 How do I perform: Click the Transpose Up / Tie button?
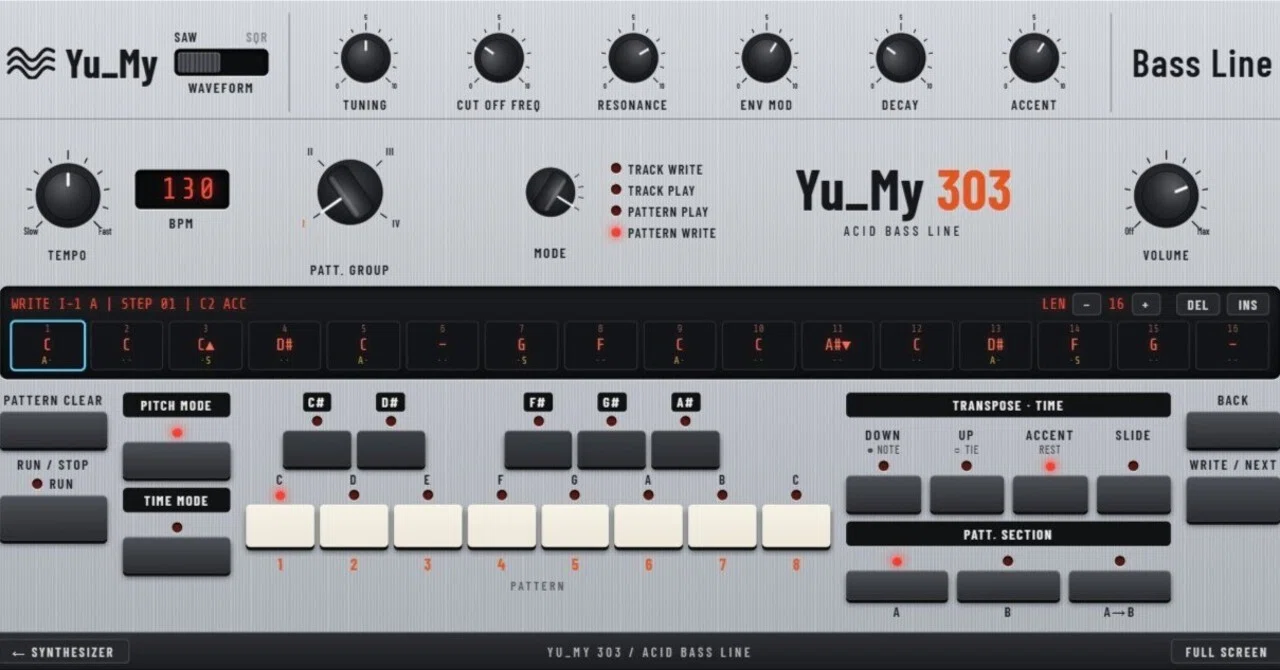point(967,495)
